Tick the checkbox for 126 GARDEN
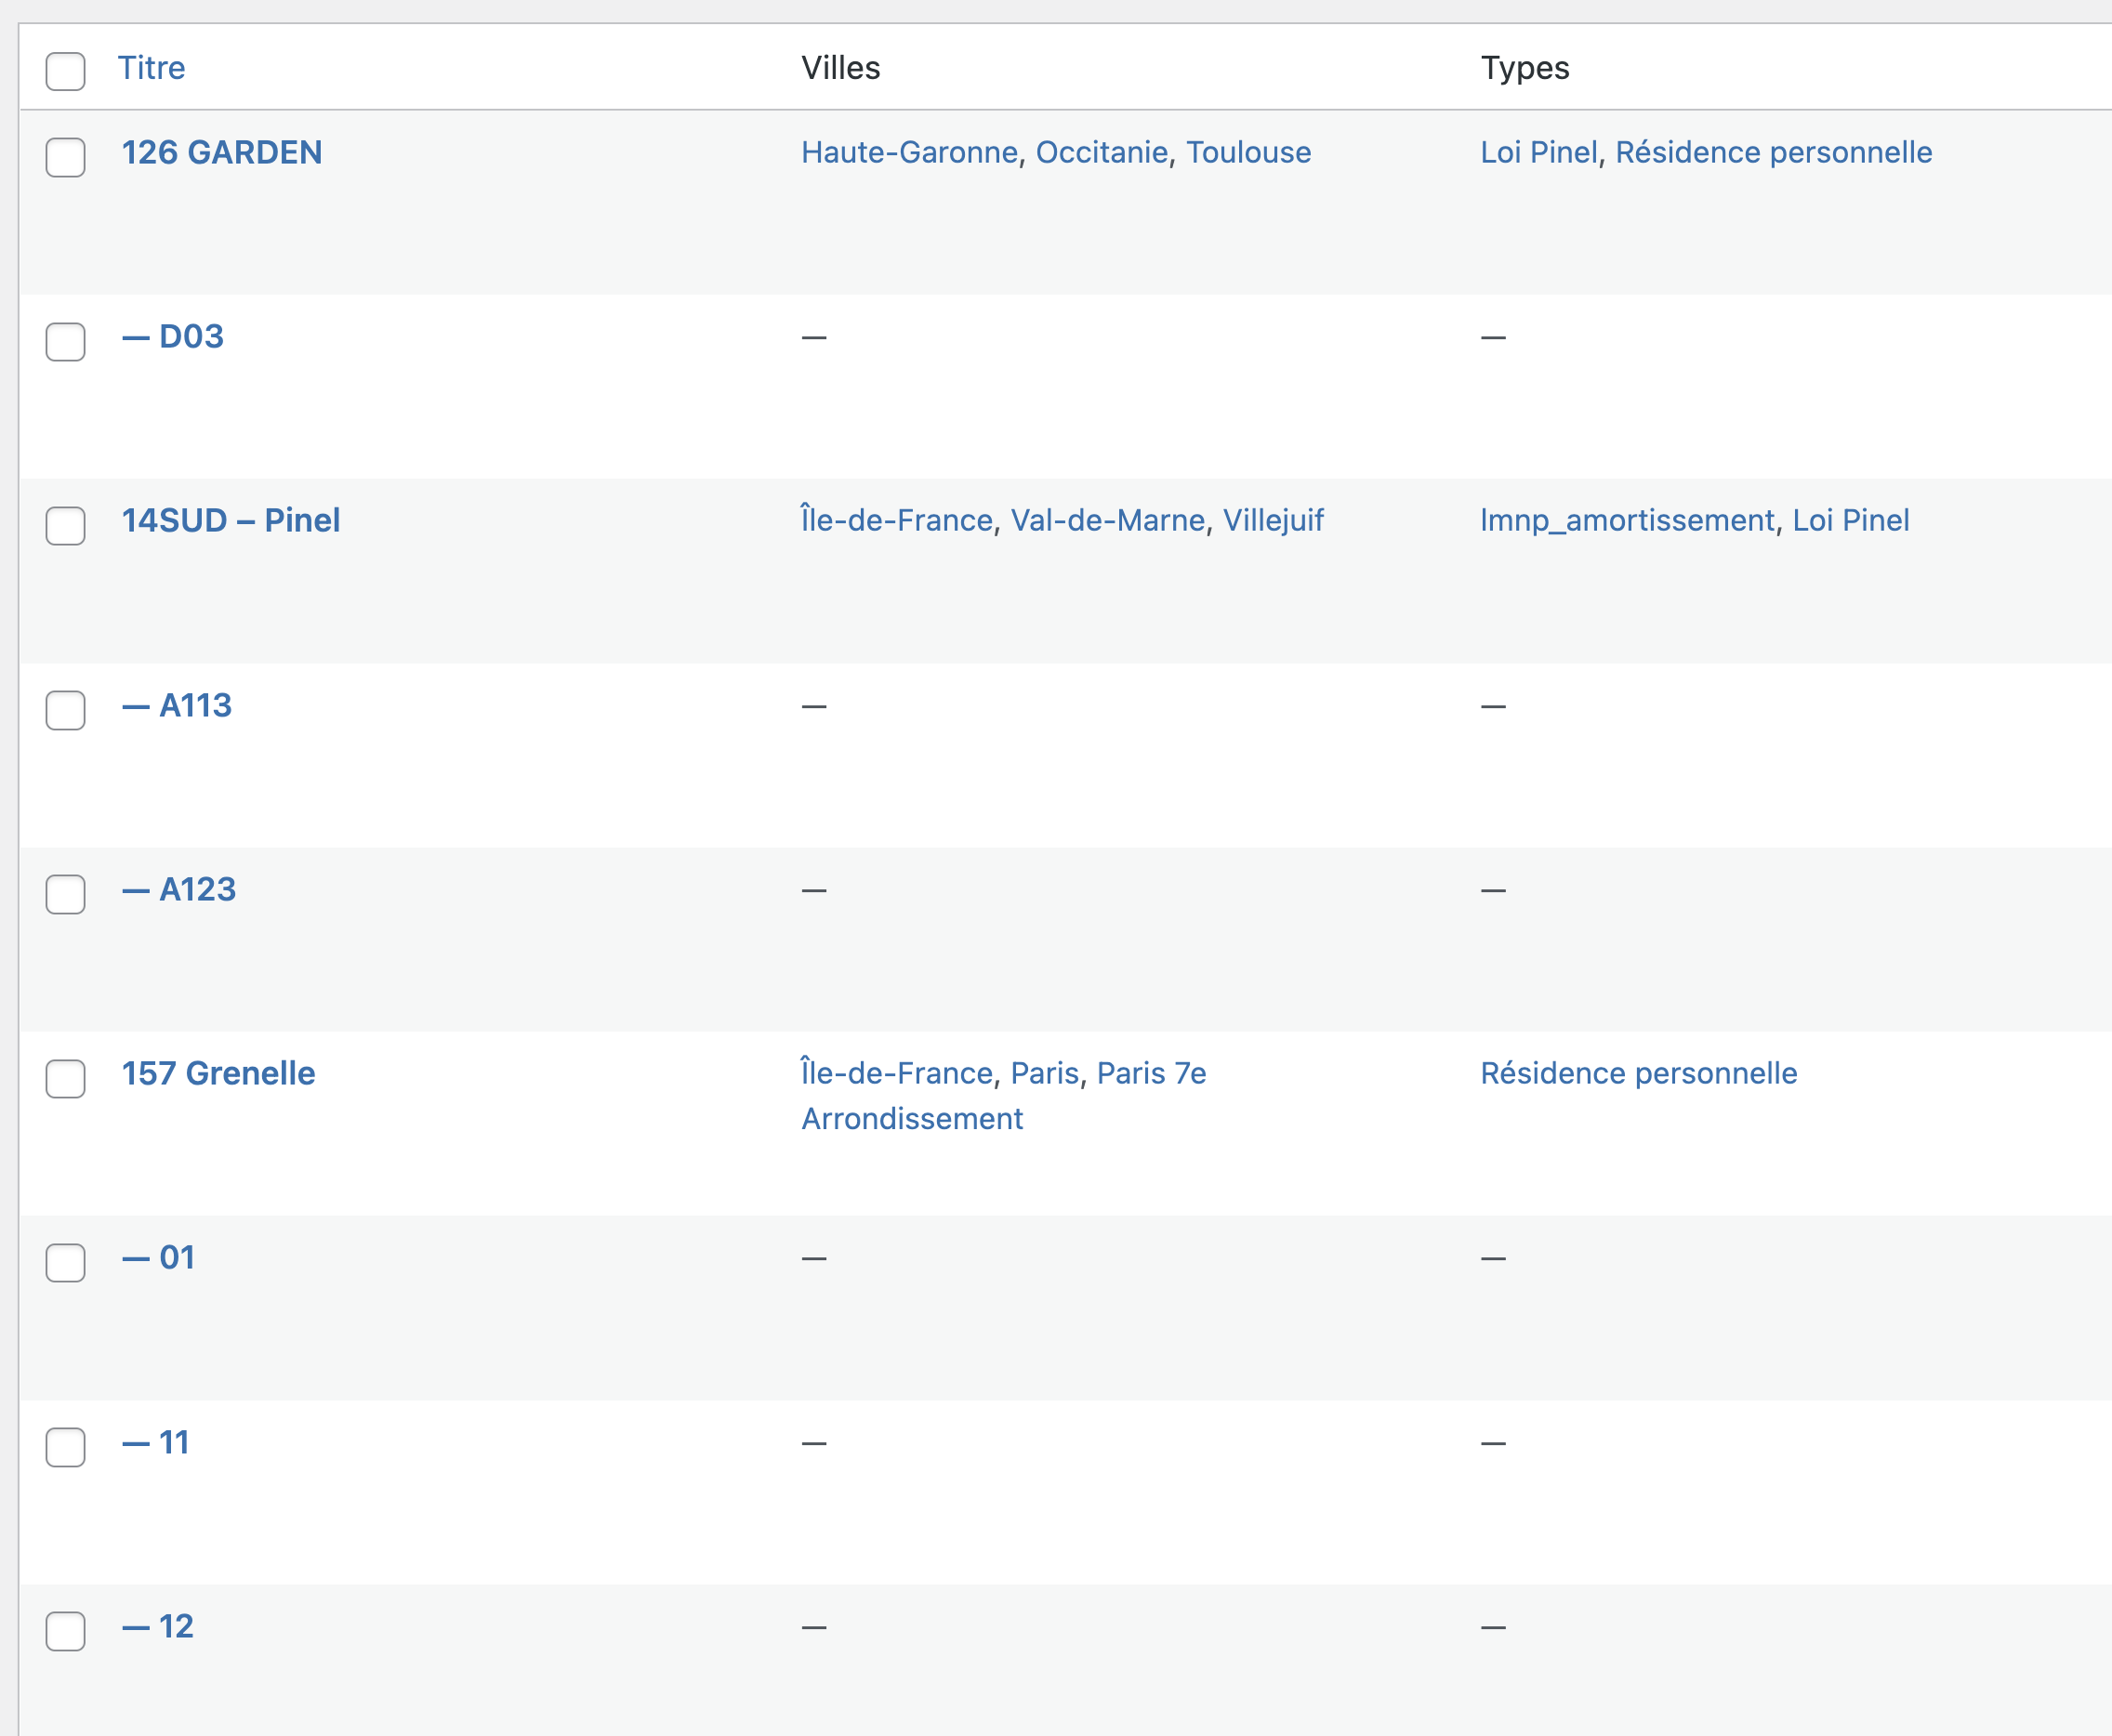This screenshot has height=1736, width=2112. point(65,157)
